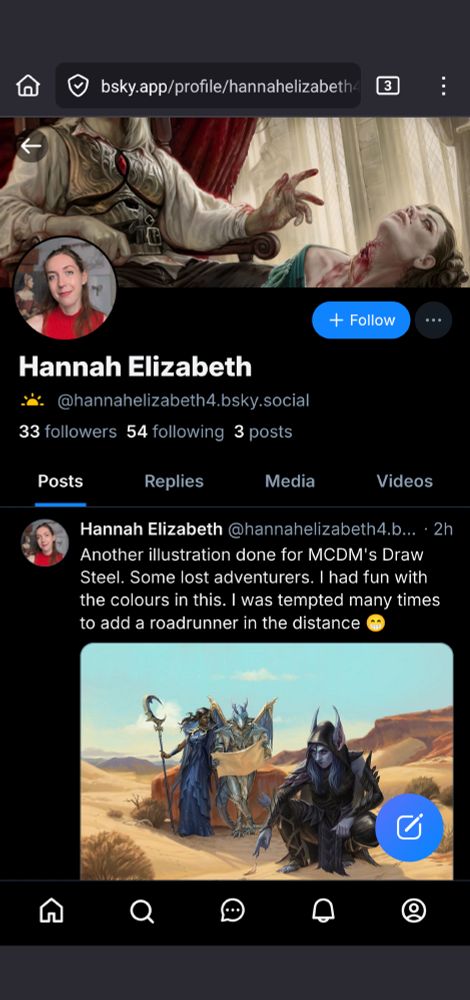This screenshot has height=1000, width=470.
Task: Tap the browser home icon
Action: click(x=28, y=85)
